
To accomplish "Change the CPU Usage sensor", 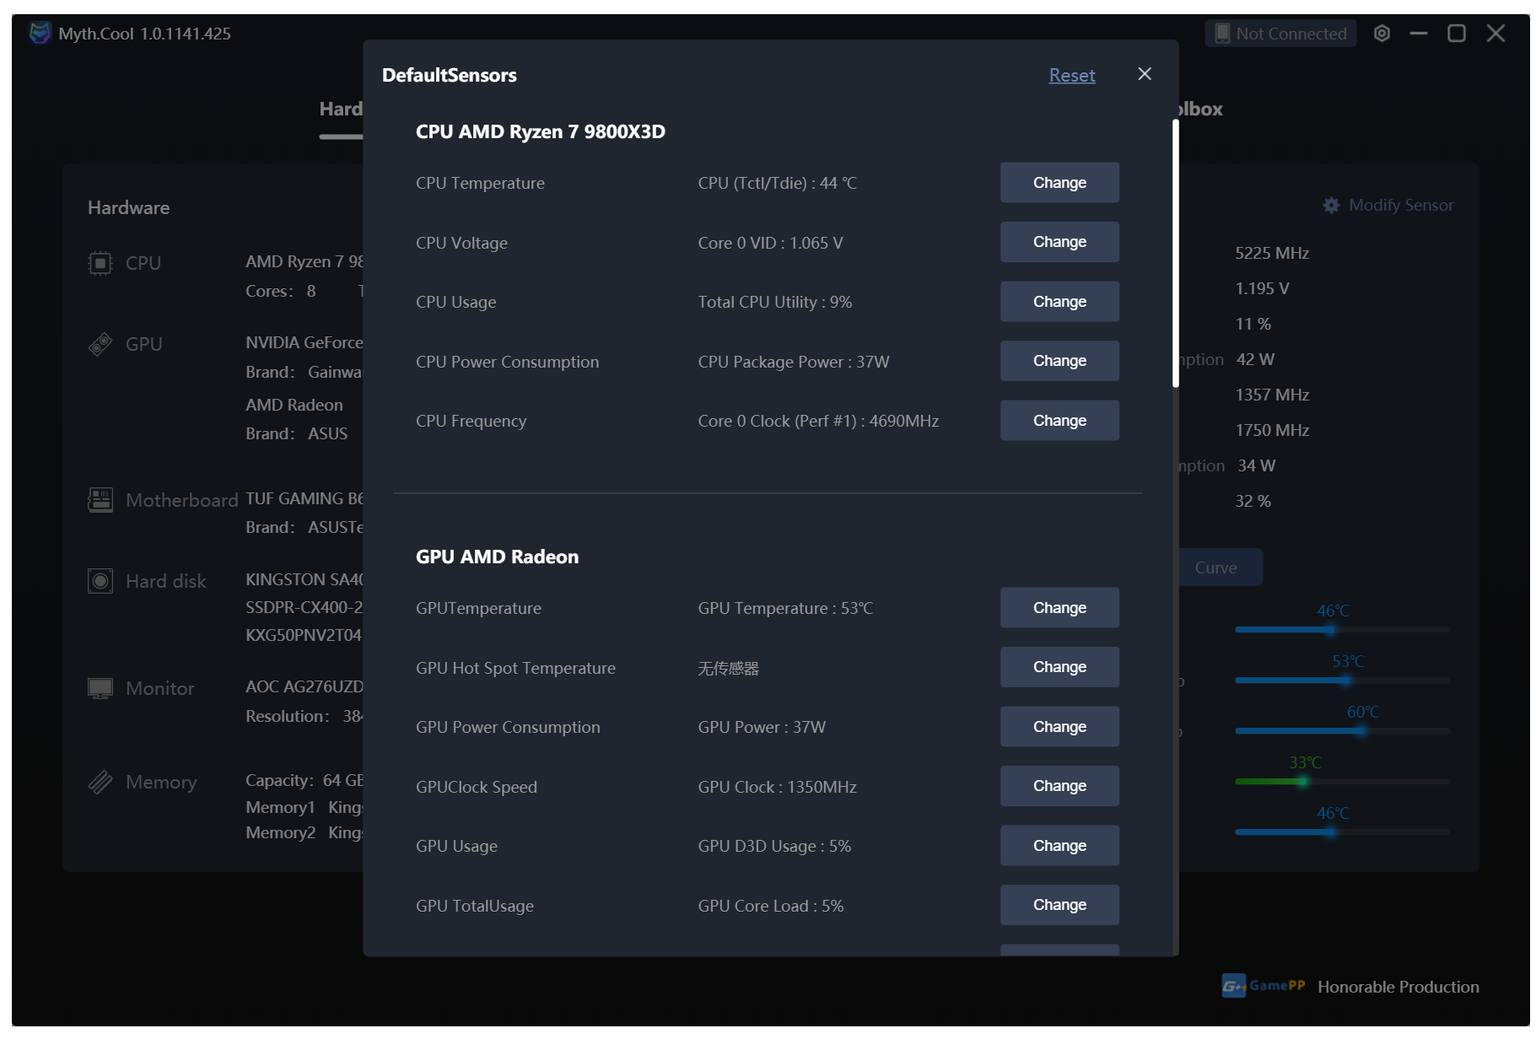I will pyautogui.click(x=1059, y=302).
